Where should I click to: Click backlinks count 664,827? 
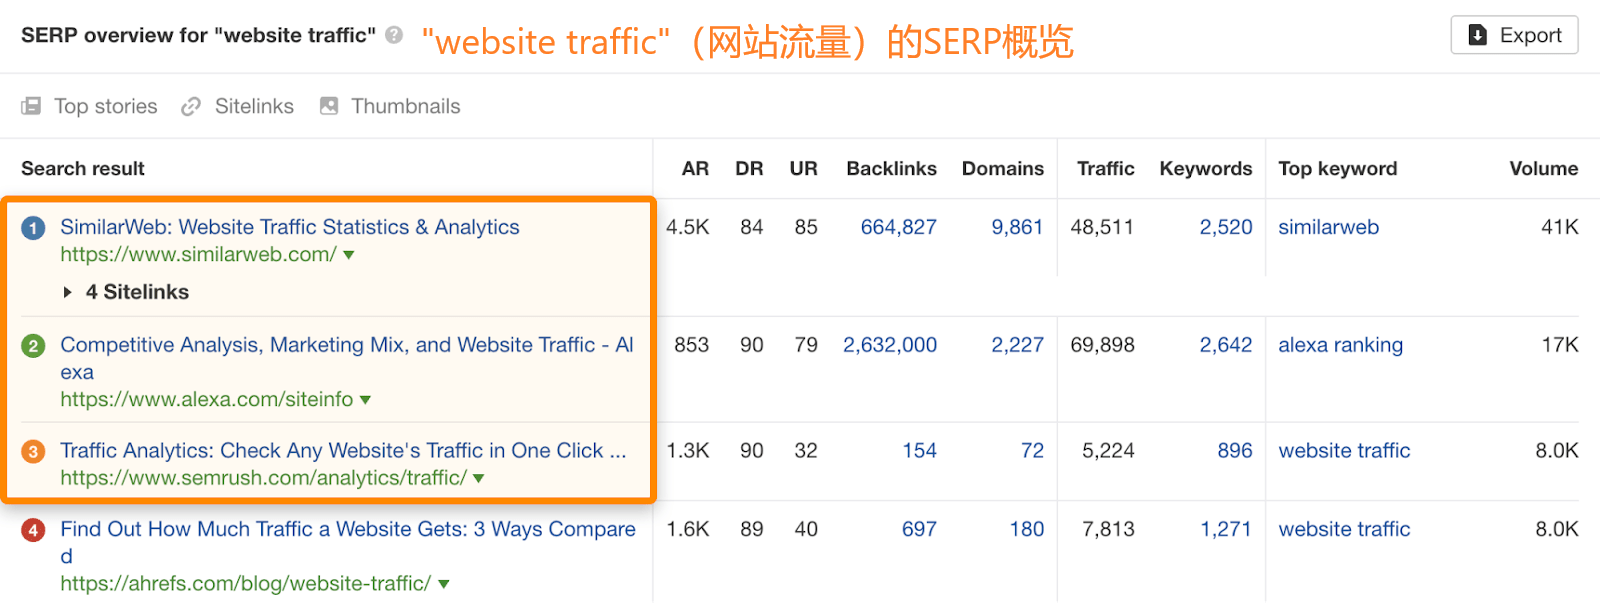point(899,227)
